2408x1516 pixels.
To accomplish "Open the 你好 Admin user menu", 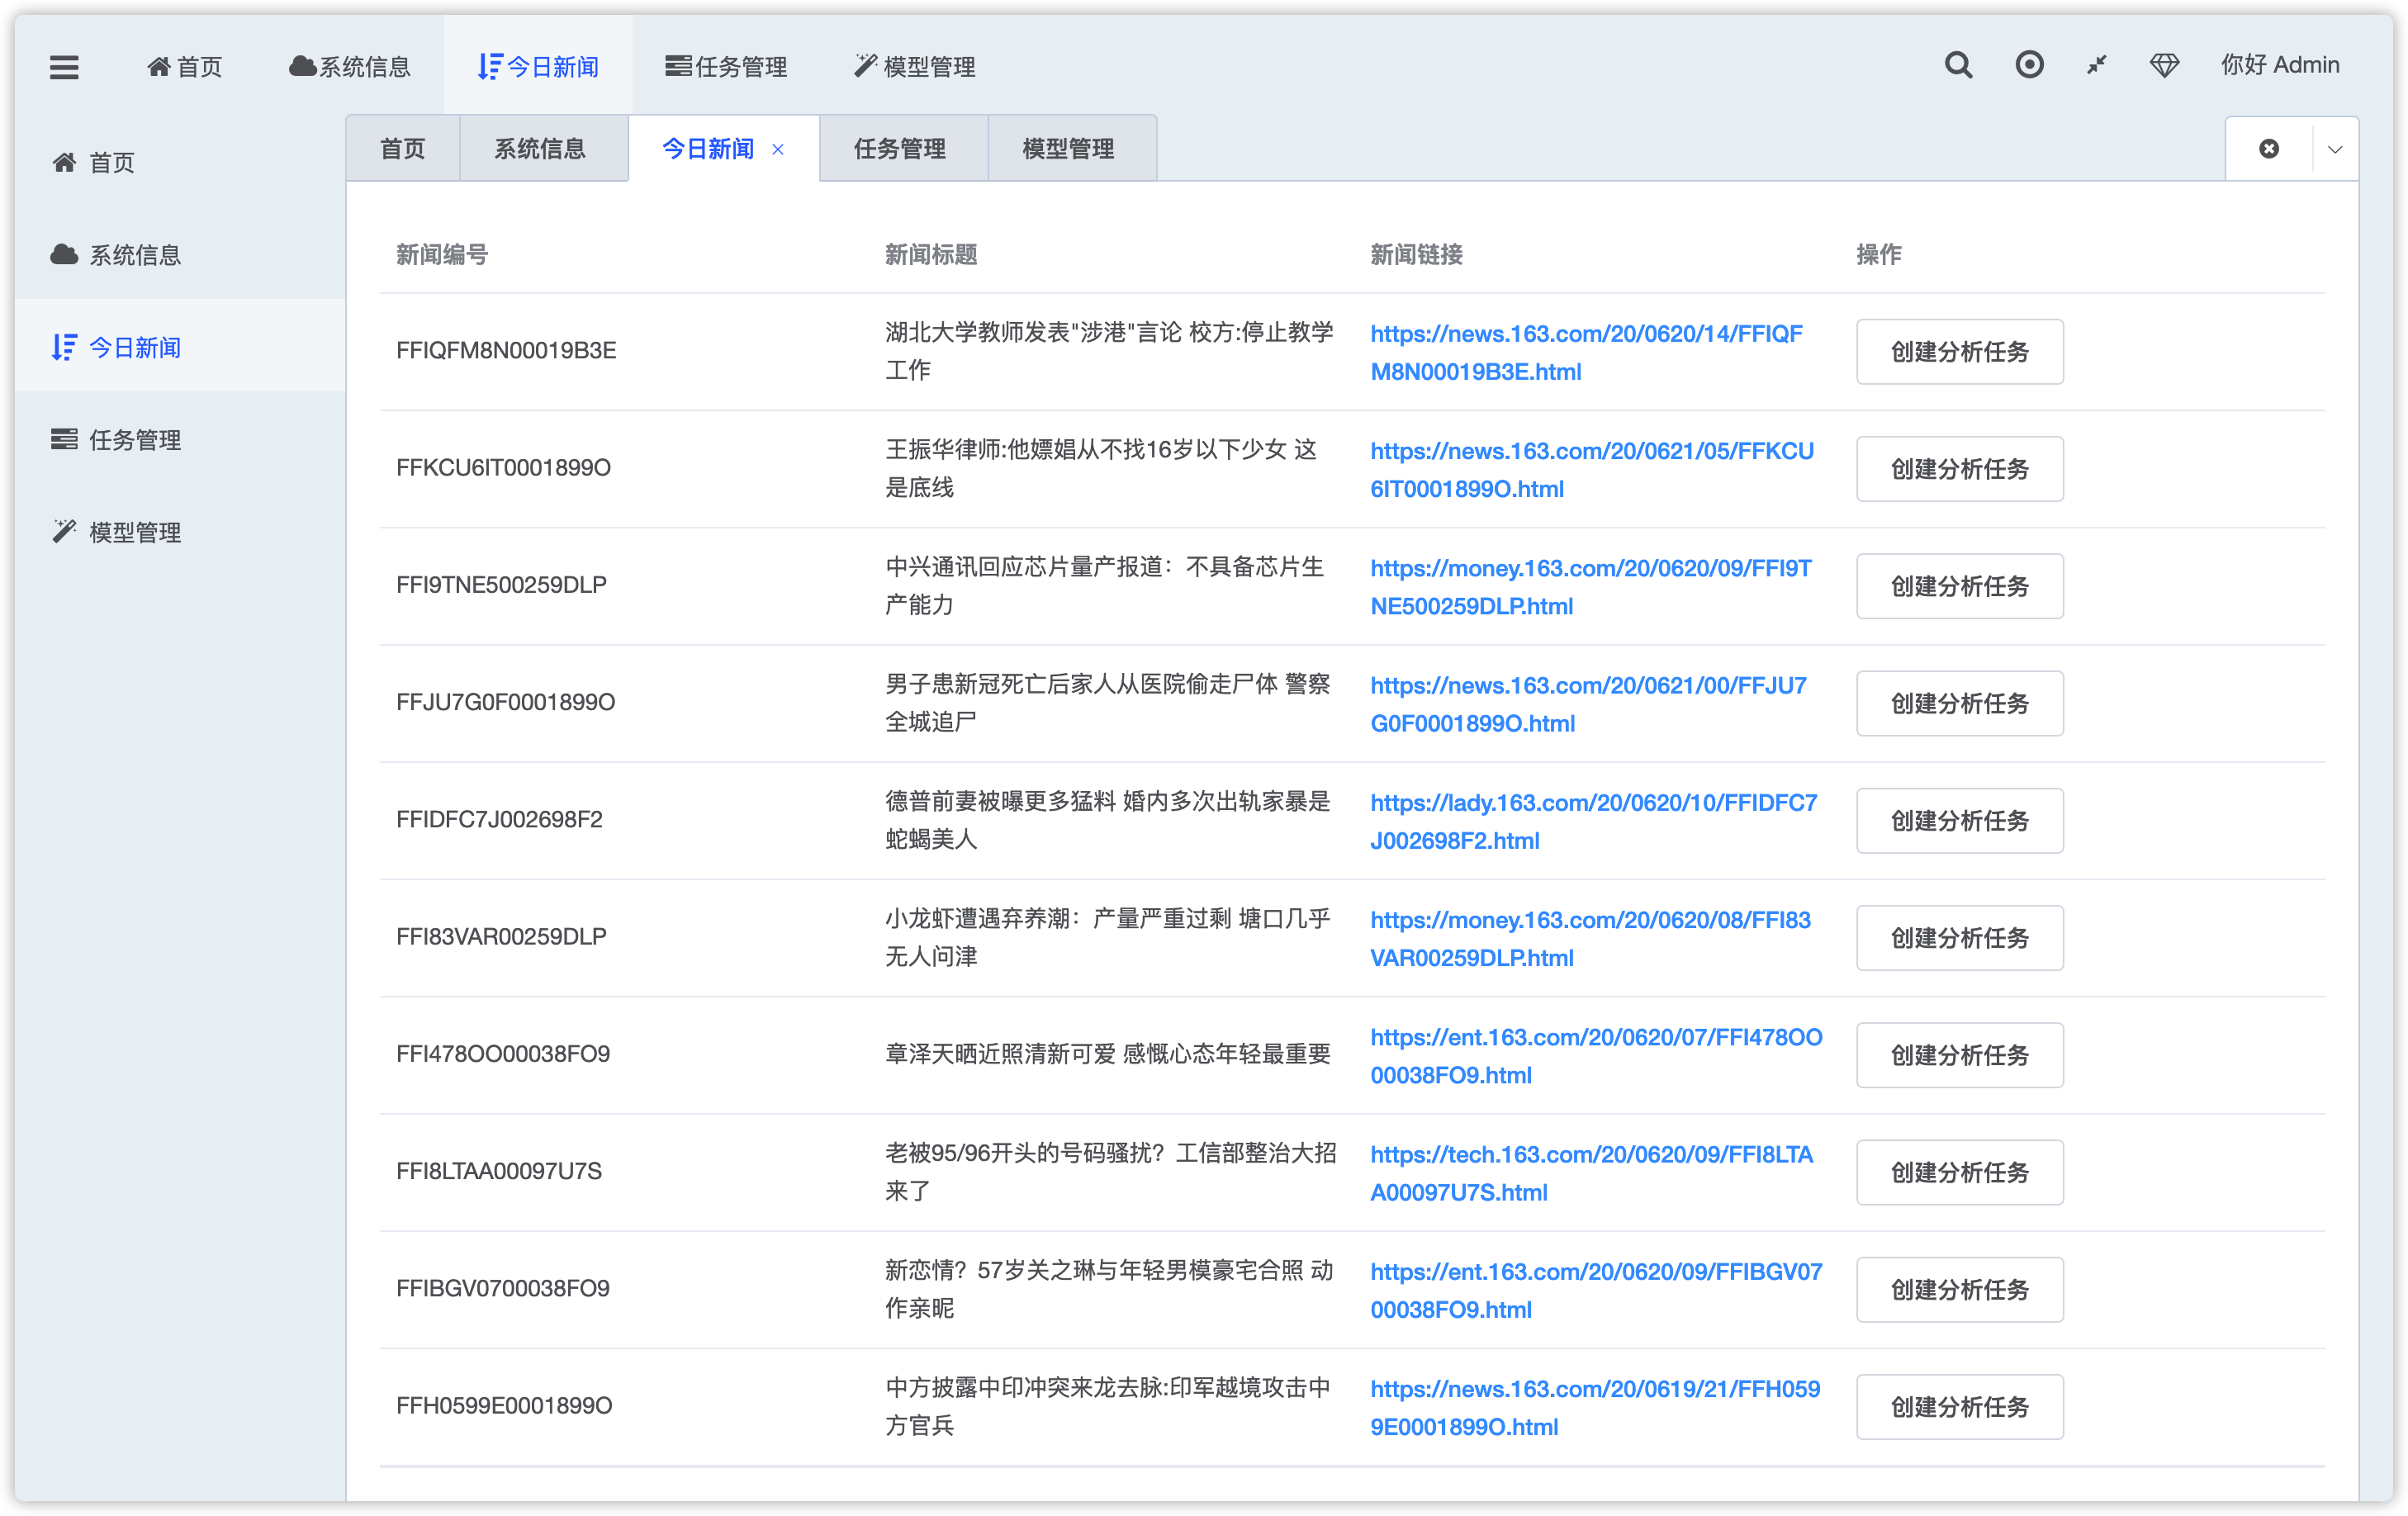I will tap(2280, 66).
